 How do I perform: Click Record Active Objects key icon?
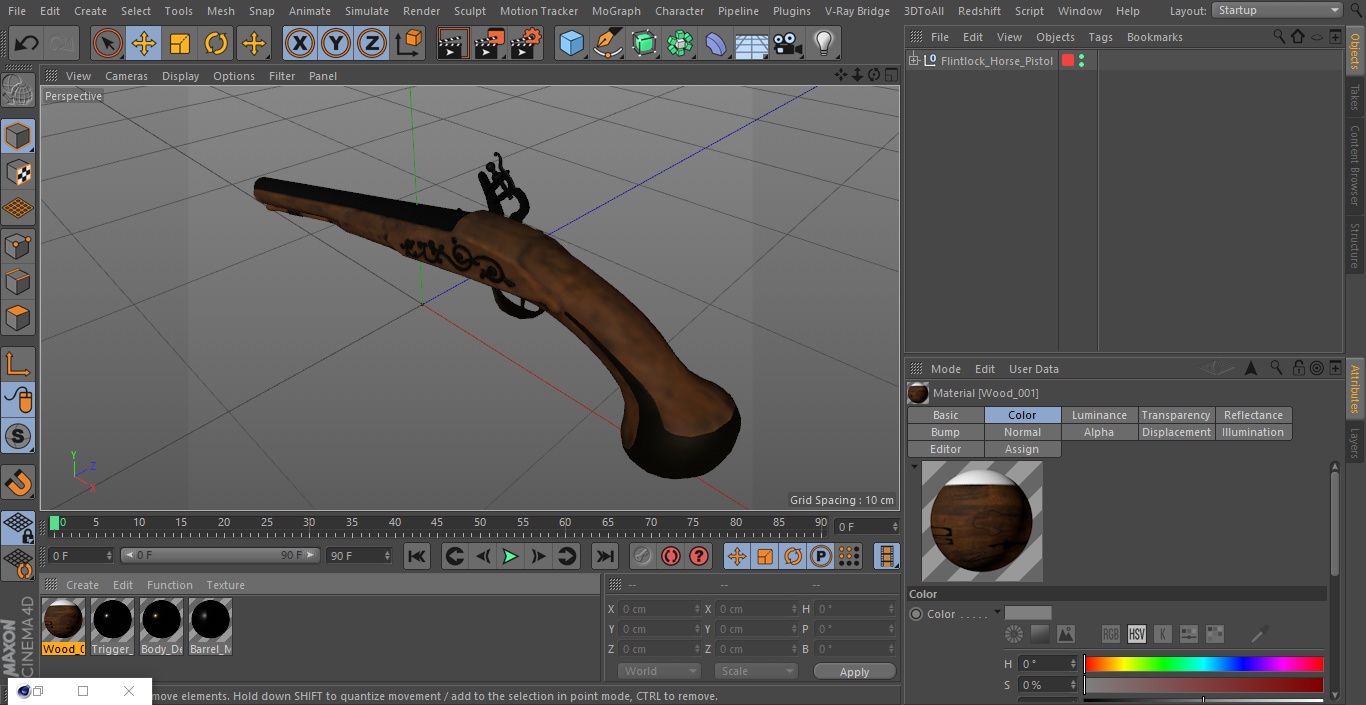pyautogui.click(x=643, y=556)
